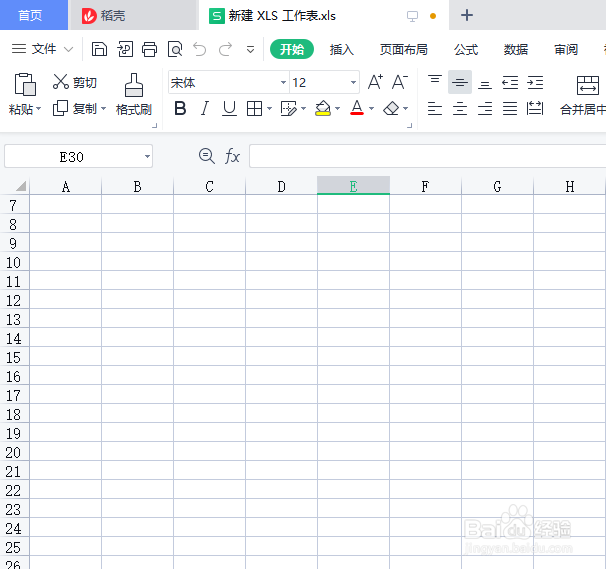
Task: Select the Format Painter (格式刷)
Action: pos(134,94)
